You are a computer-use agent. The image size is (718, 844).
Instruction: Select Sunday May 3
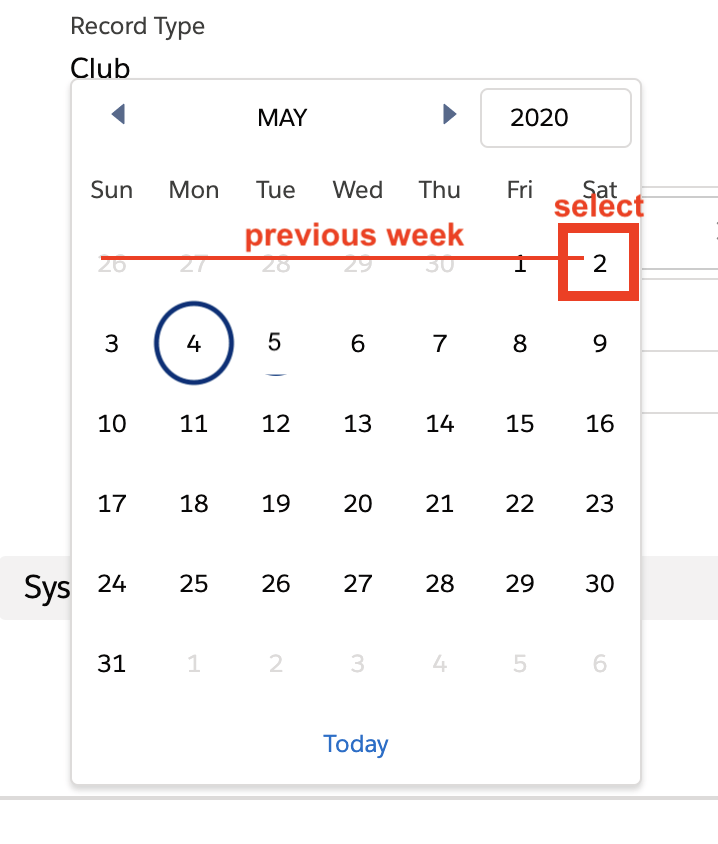[x=112, y=344]
